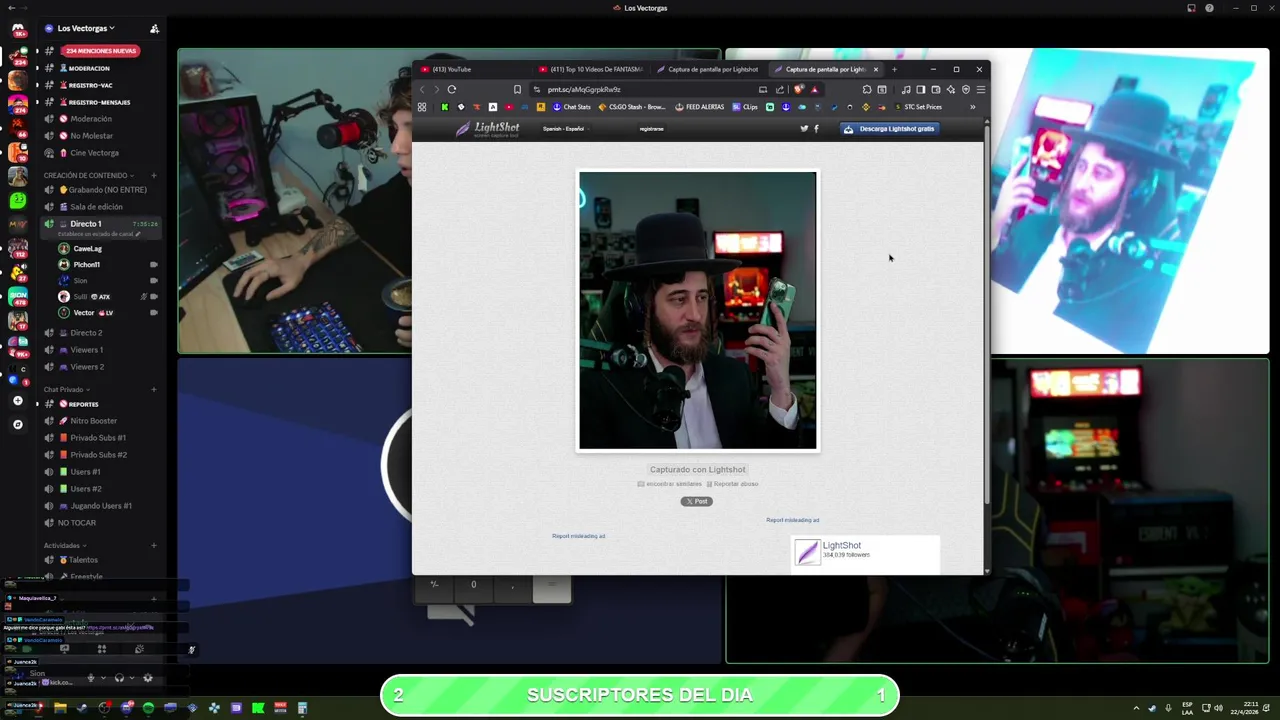Viewport: 1280px width, 720px height.
Task: Toggle Discord headphones deafen
Action: click(x=119, y=678)
